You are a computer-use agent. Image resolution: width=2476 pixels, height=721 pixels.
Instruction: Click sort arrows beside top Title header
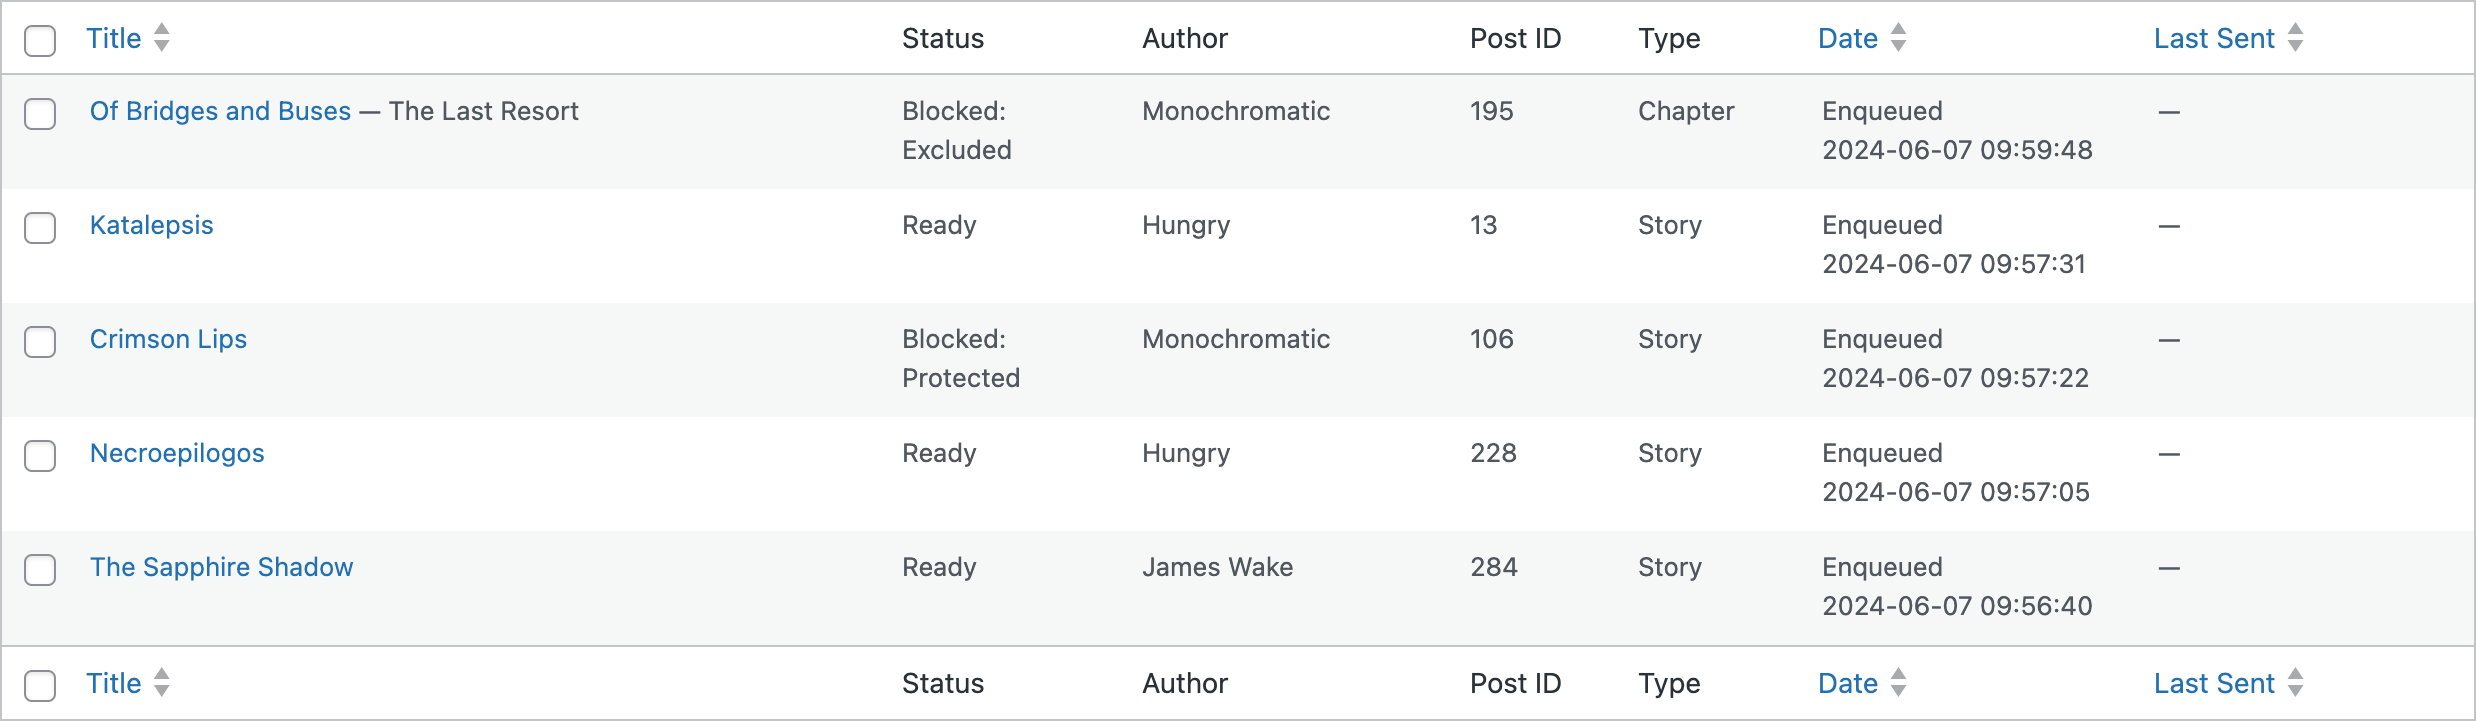coord(162,38)
